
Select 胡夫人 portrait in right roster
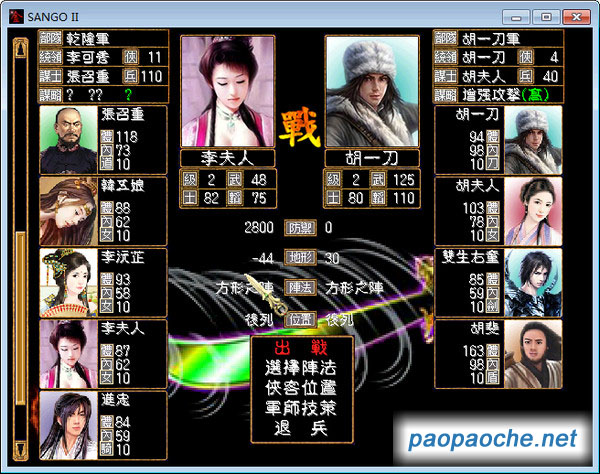533,211
